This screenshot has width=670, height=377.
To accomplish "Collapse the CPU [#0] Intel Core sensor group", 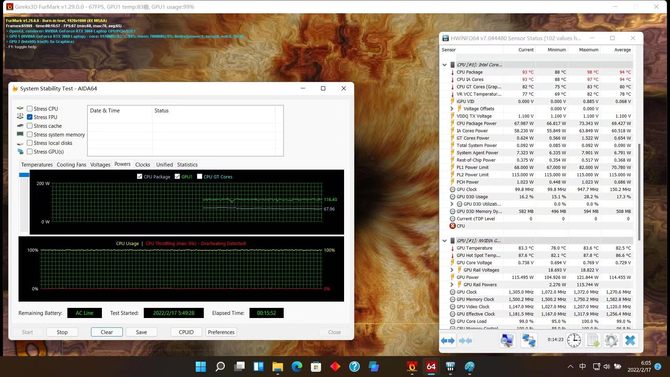I will coord(444,65).
